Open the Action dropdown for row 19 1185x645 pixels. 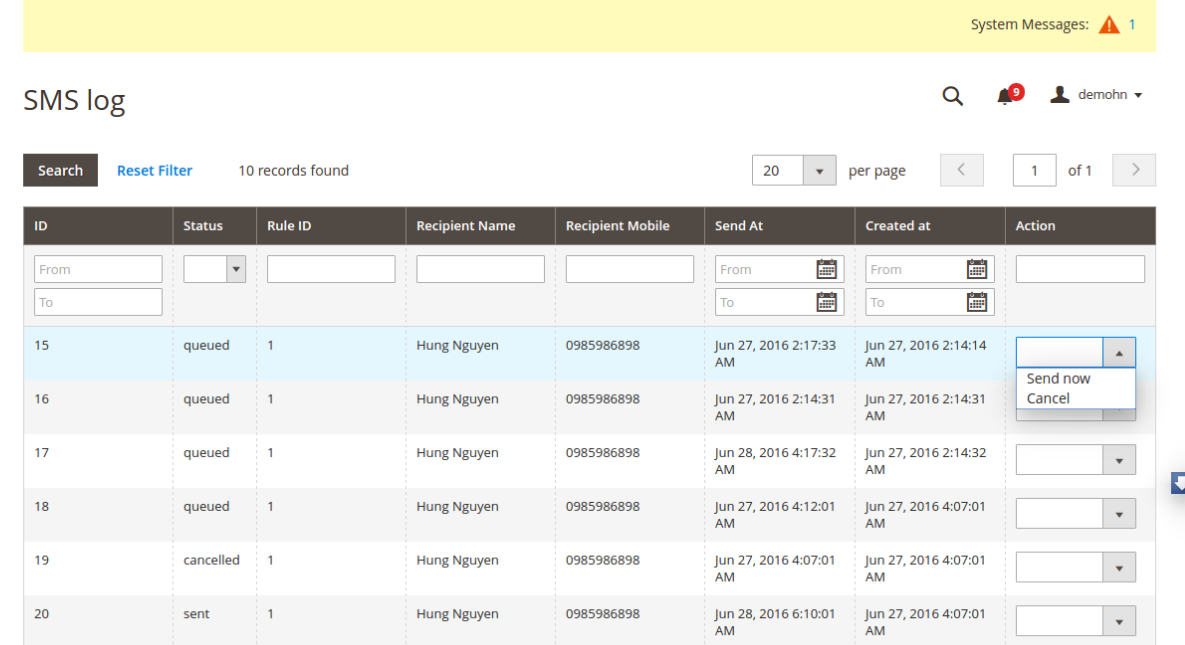coord(1075,567)
